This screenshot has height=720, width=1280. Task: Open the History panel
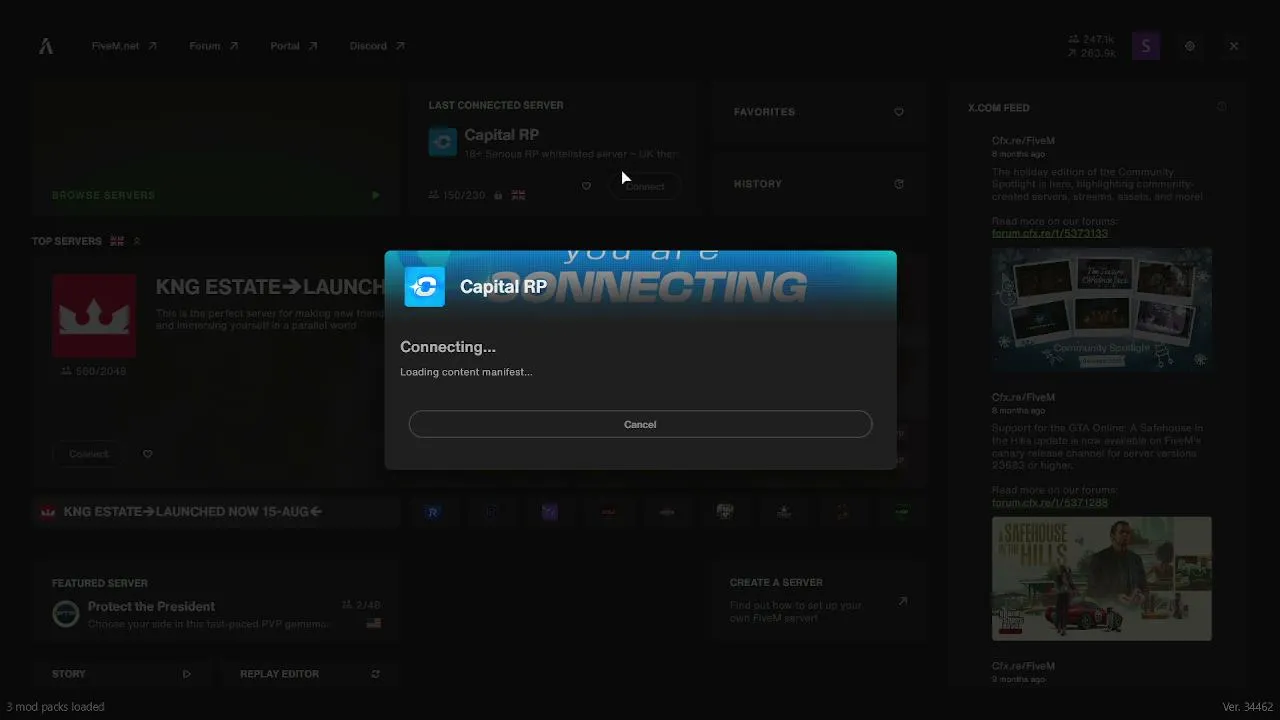pyautogui.click(x=818, y=184)
